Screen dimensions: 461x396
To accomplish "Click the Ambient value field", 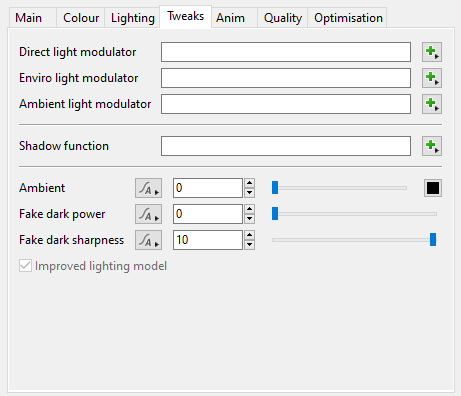I will pos(208,188).
